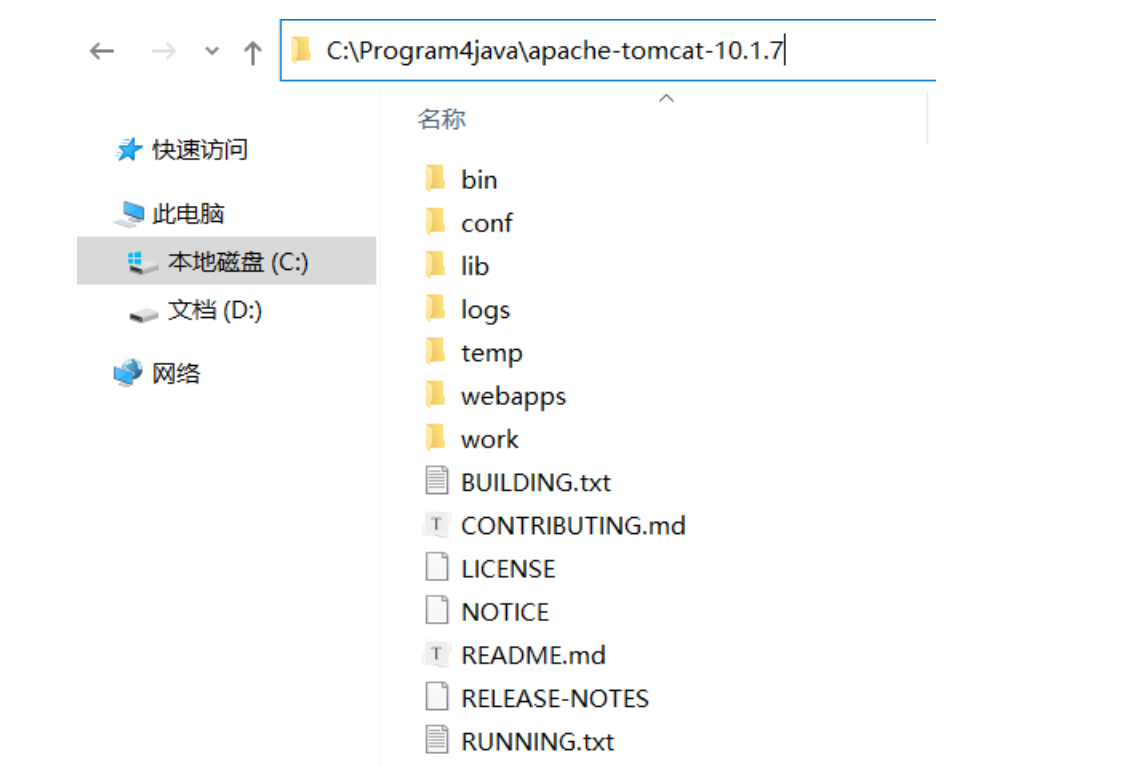Image resolution: width=1126 pixels, height=767 pixels.
Task: Select the conf folder icon
Action: 435,221
